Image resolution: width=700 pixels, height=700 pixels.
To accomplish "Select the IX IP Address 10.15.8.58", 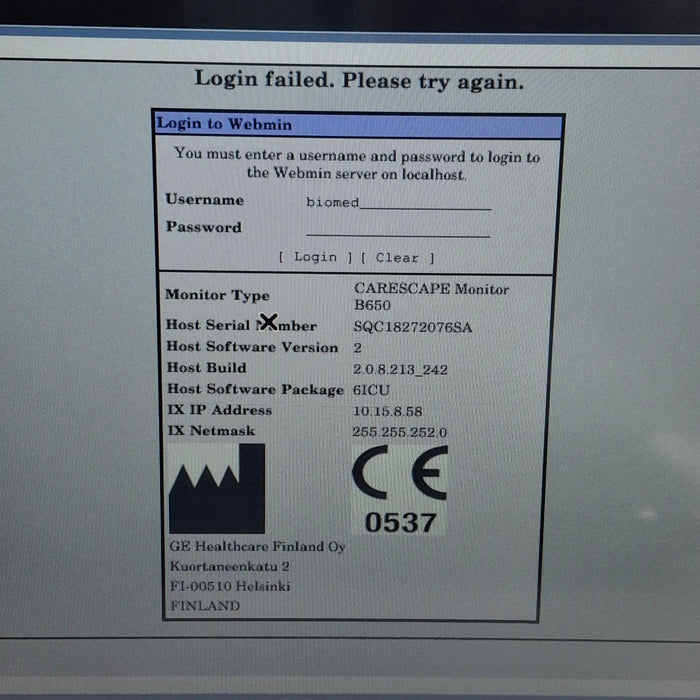I will click(x=387, y=411).
